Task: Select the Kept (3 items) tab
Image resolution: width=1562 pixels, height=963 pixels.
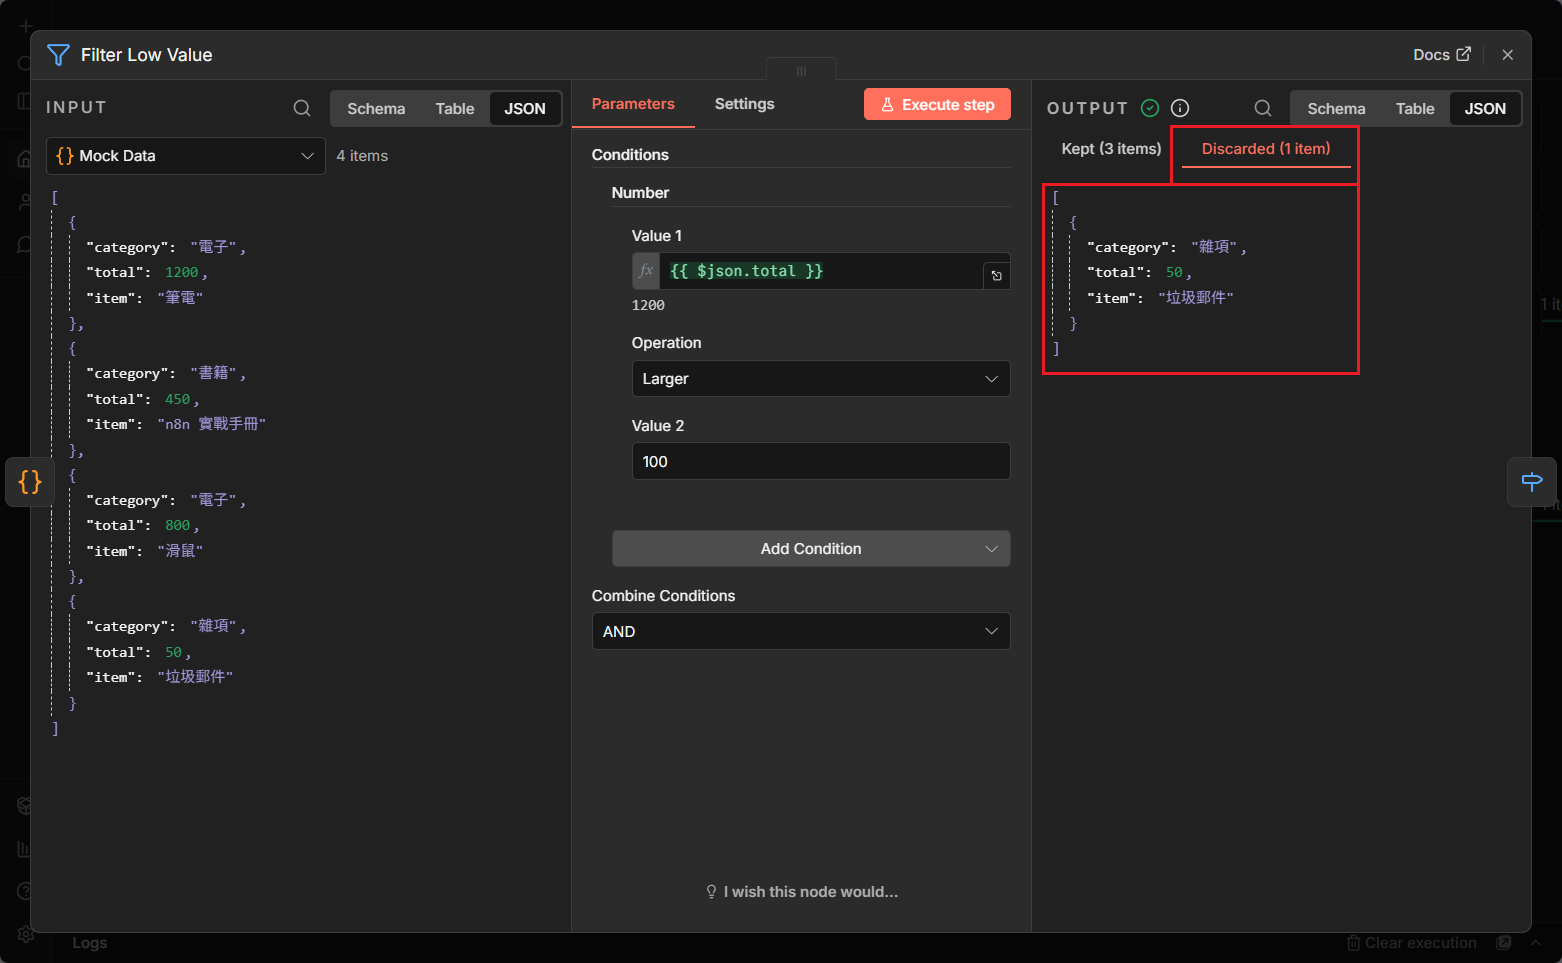Action: click(1111, 149)
